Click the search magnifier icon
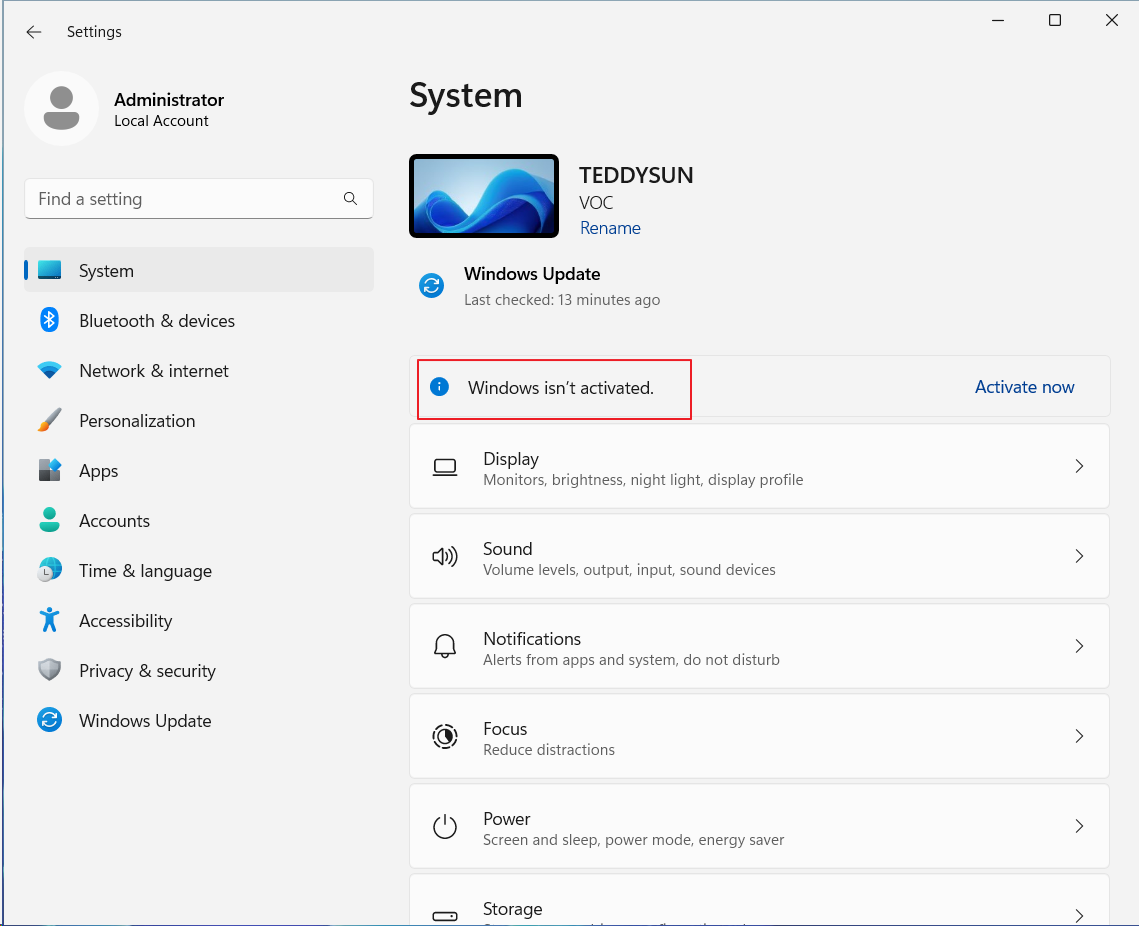1139x926 pixels. tap(350, 198)
